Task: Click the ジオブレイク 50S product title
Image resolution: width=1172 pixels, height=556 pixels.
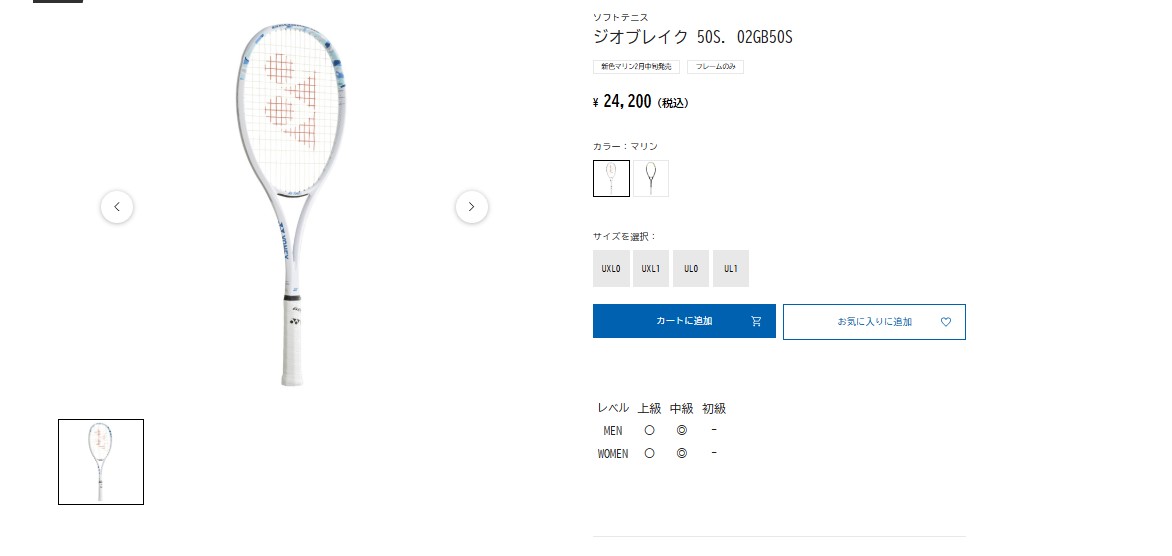Action: click(x=693, y=37)
